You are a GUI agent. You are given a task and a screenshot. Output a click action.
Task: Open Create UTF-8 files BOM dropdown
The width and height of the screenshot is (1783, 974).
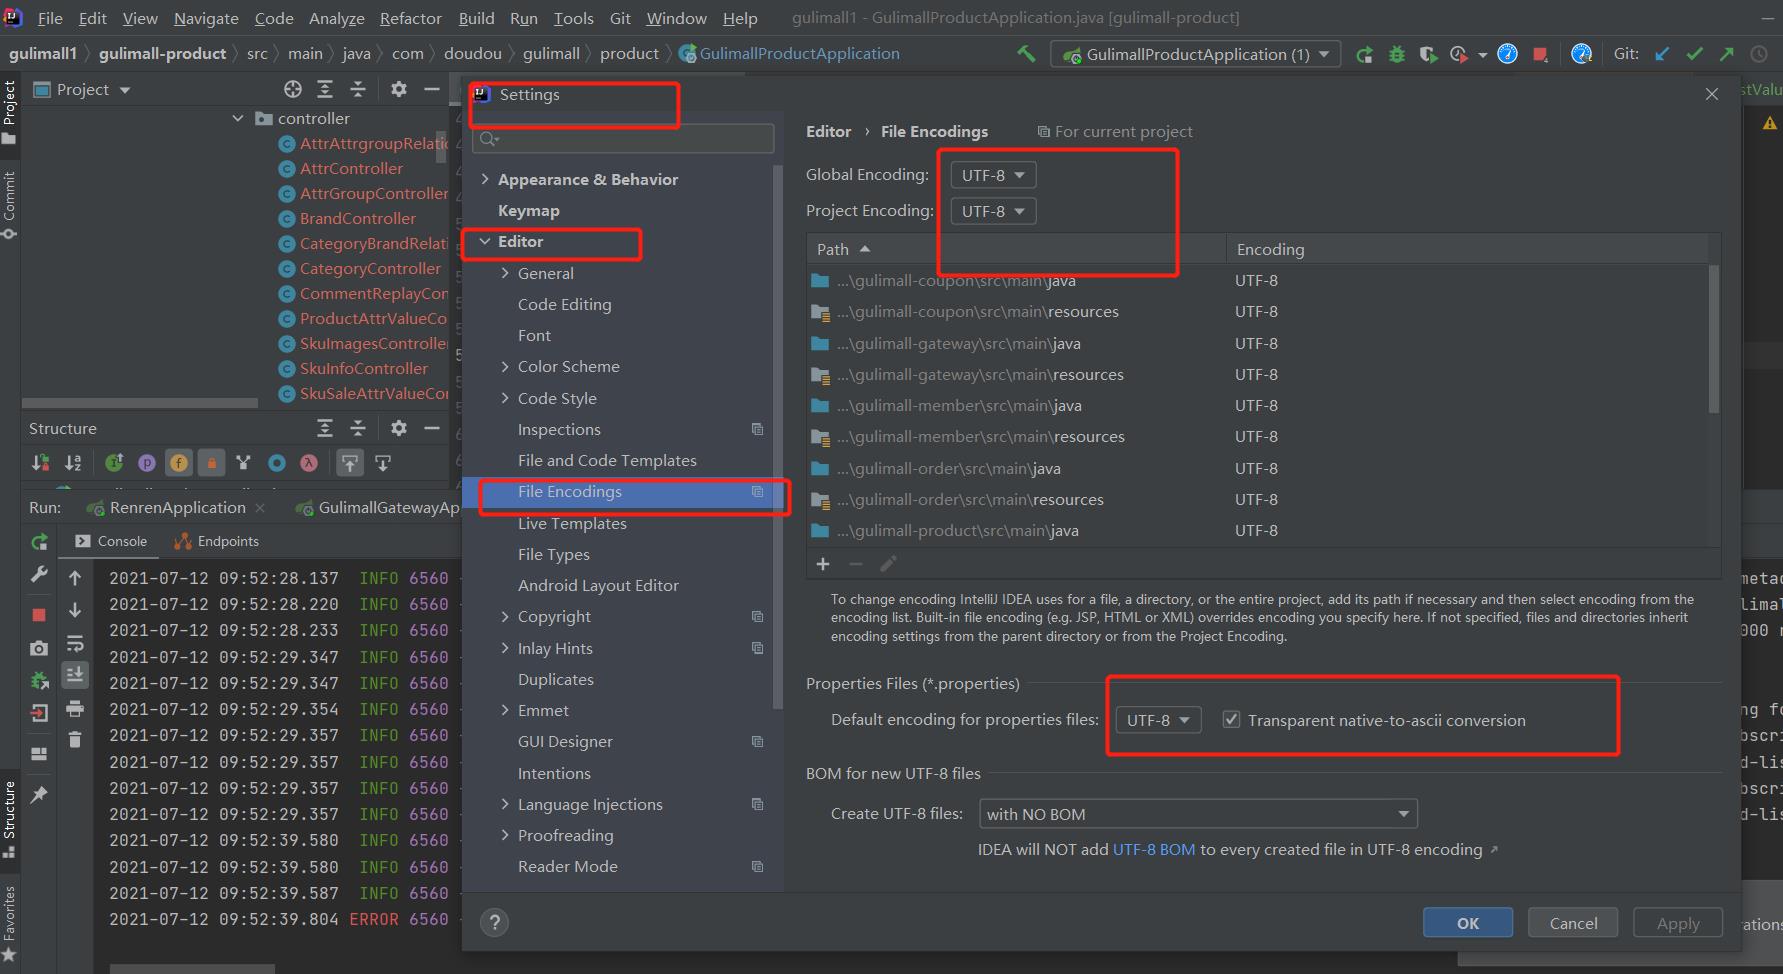pos(1198,813)
